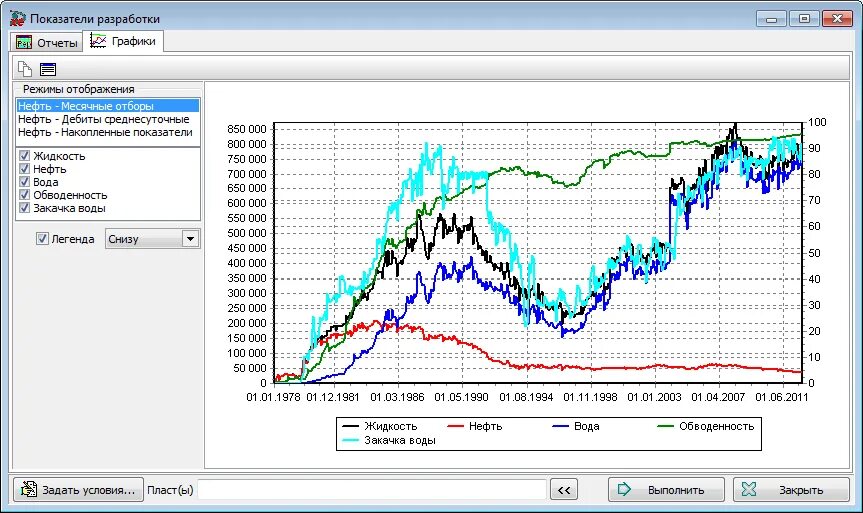Click the Нефть legend entry
863x513 pixels.
(475, 426)
